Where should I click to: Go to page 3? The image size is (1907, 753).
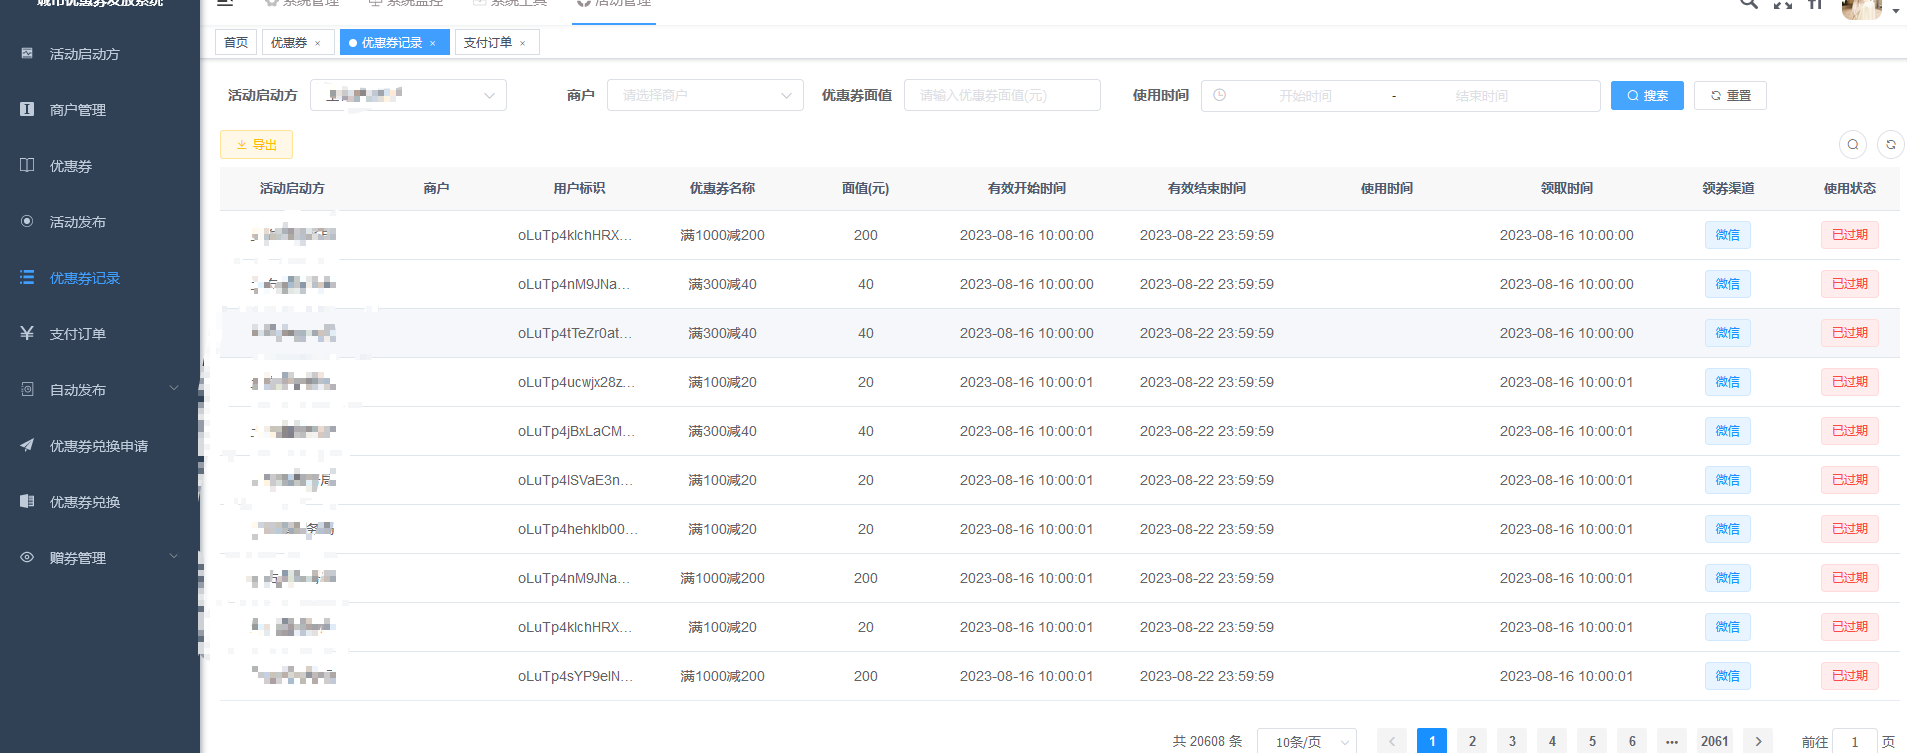[x=1512, y=741]
